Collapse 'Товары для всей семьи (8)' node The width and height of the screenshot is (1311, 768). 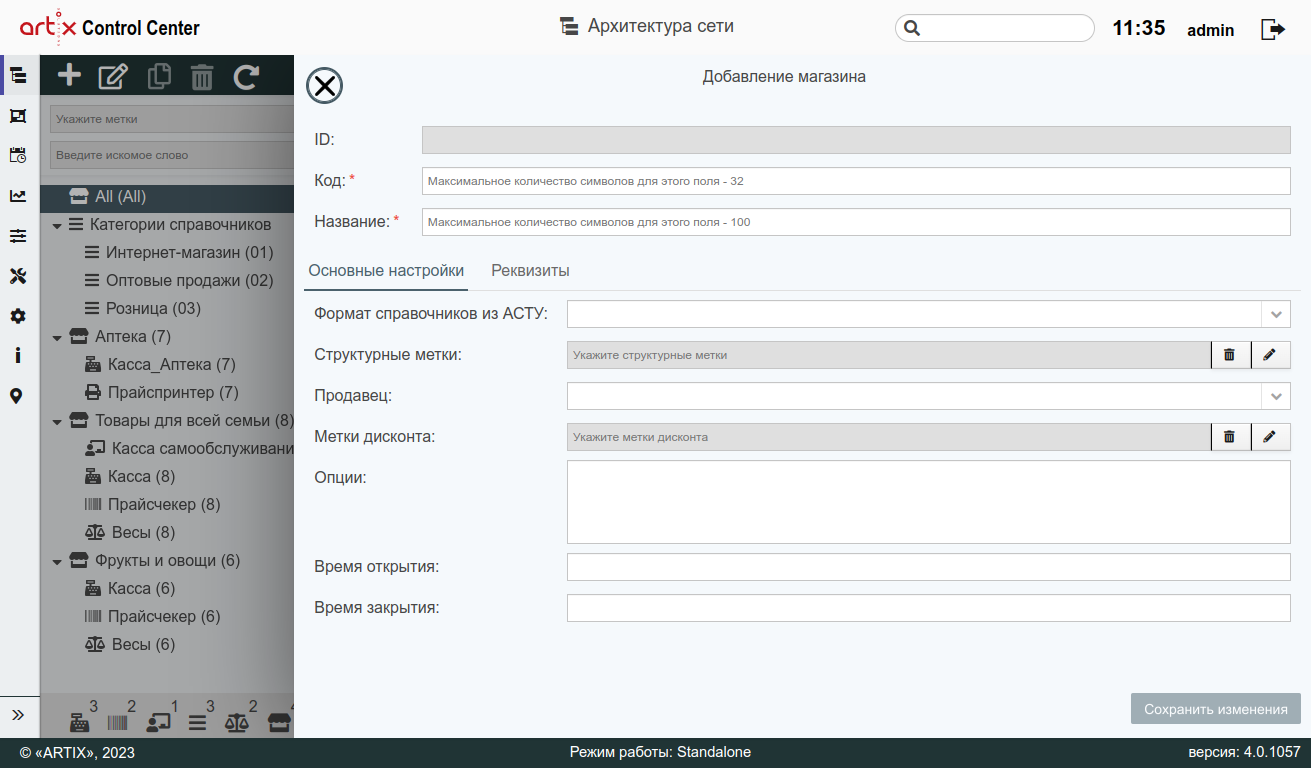coord(57,421)
